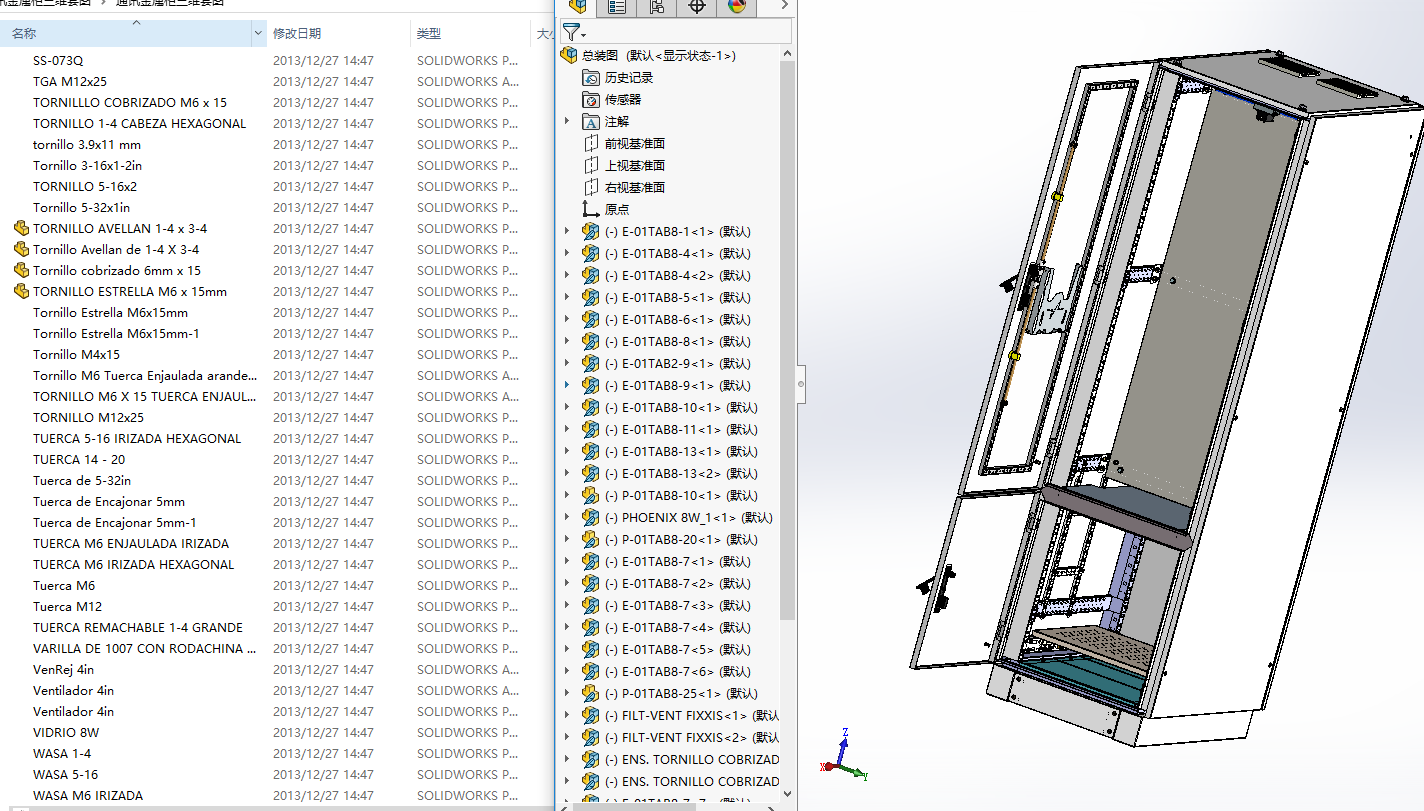The height and width of the screenshot is (811, 1424).
Task: Open the 名称 column header dropdown arrow
Action: click(x=259, y=34)
